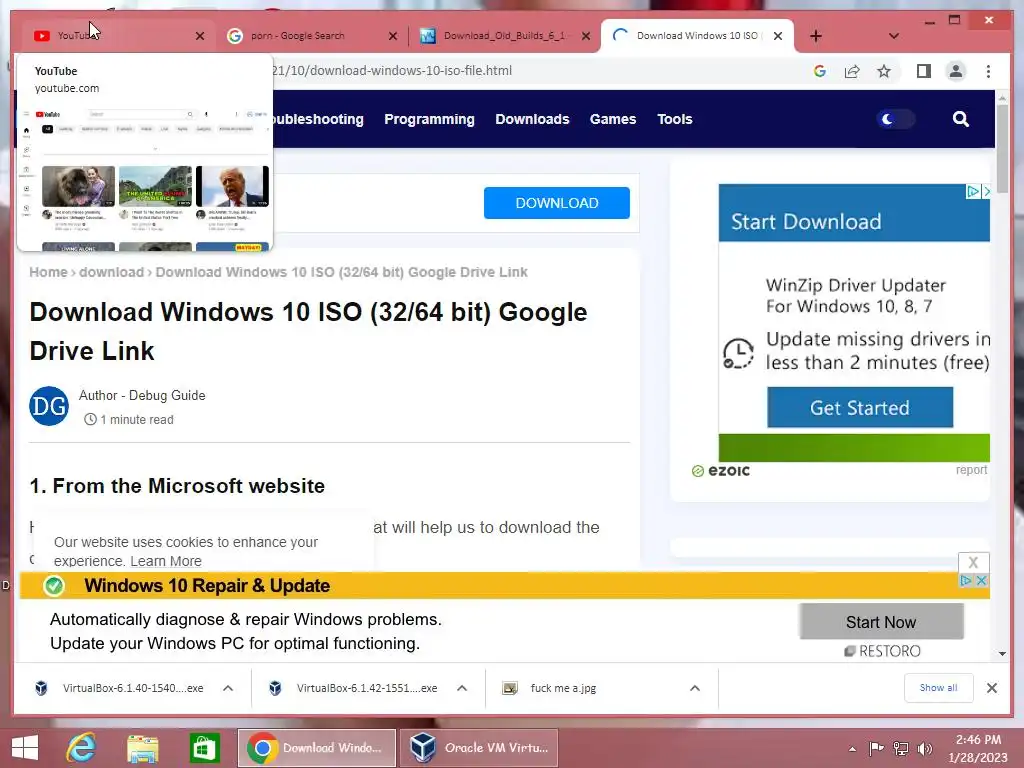
Task: Open the Windows Start button
Action: pos(25,748)
